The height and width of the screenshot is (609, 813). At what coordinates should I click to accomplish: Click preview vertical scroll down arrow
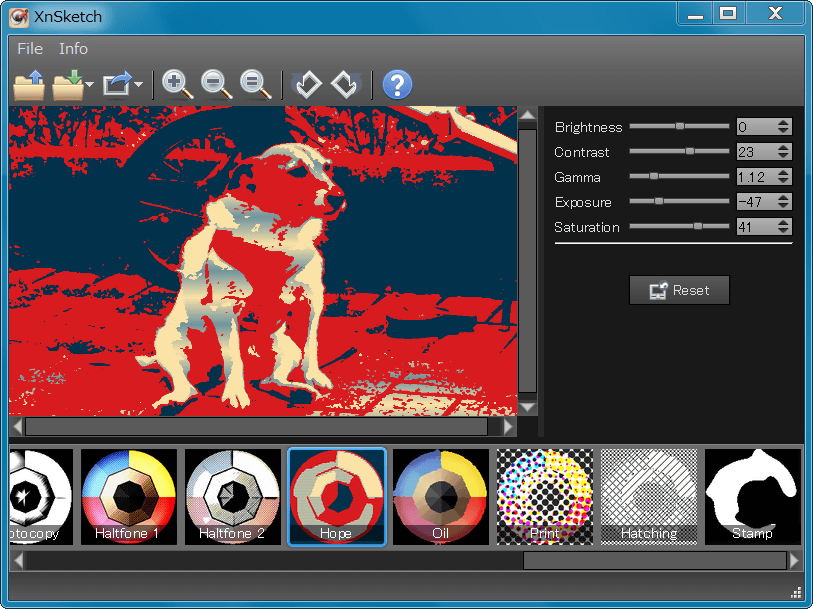[x=527, y=407]
